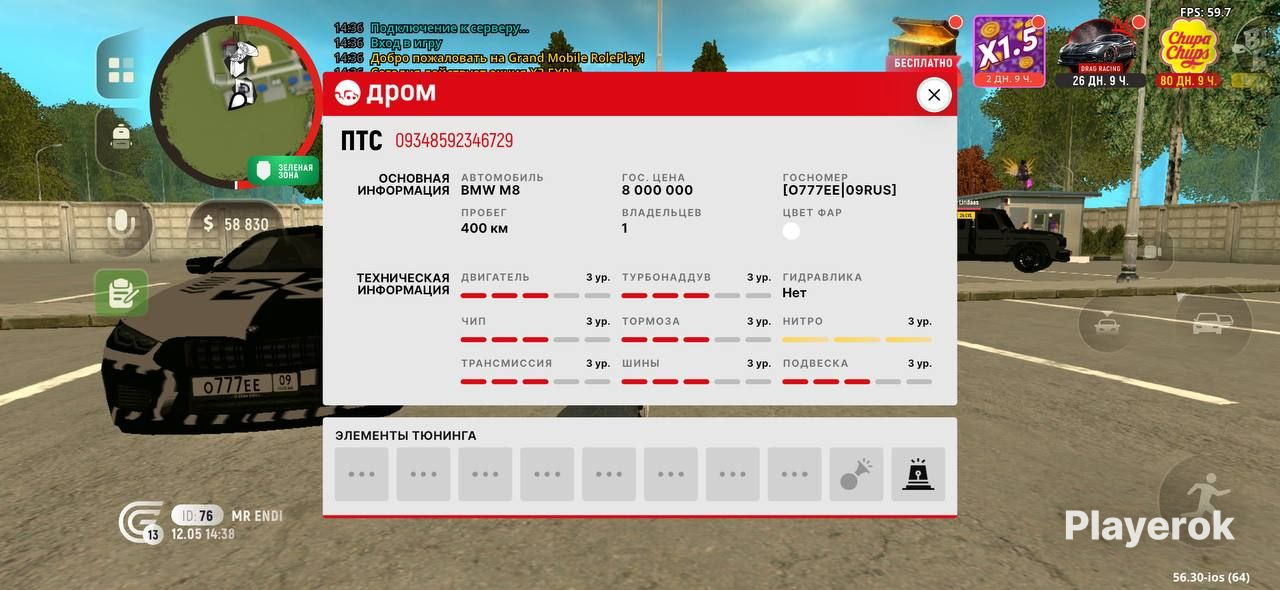
Task: Tap the Добро пожаловать chat message
Action: click(x=507, y=58)
